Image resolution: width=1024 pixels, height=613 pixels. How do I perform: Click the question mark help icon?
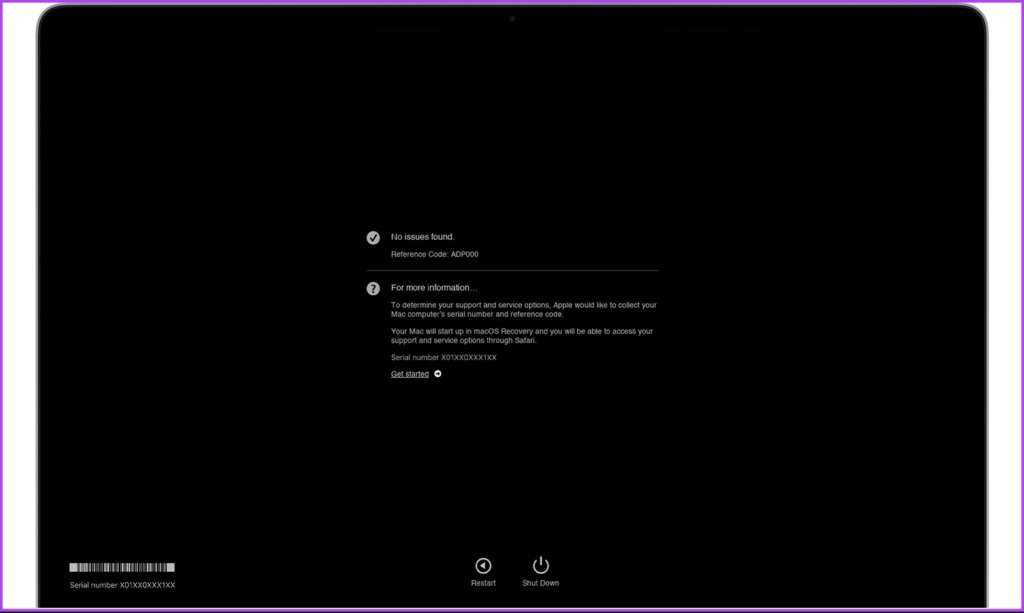pyautogui.click(x=373, y=288)
